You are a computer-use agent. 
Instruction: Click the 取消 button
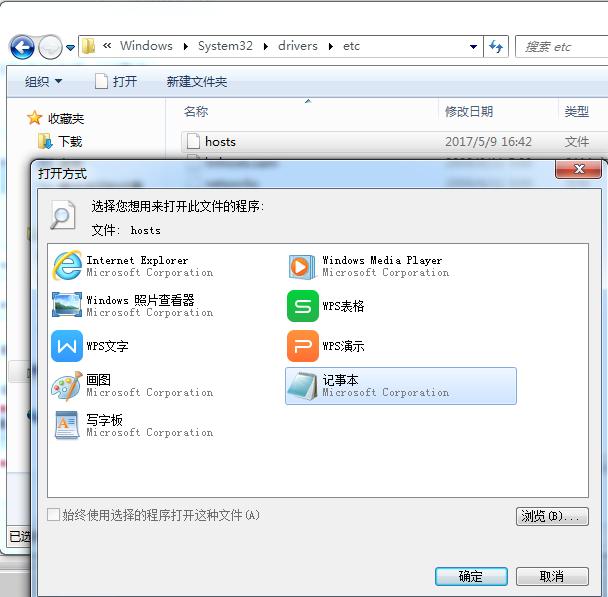point(552,576)
